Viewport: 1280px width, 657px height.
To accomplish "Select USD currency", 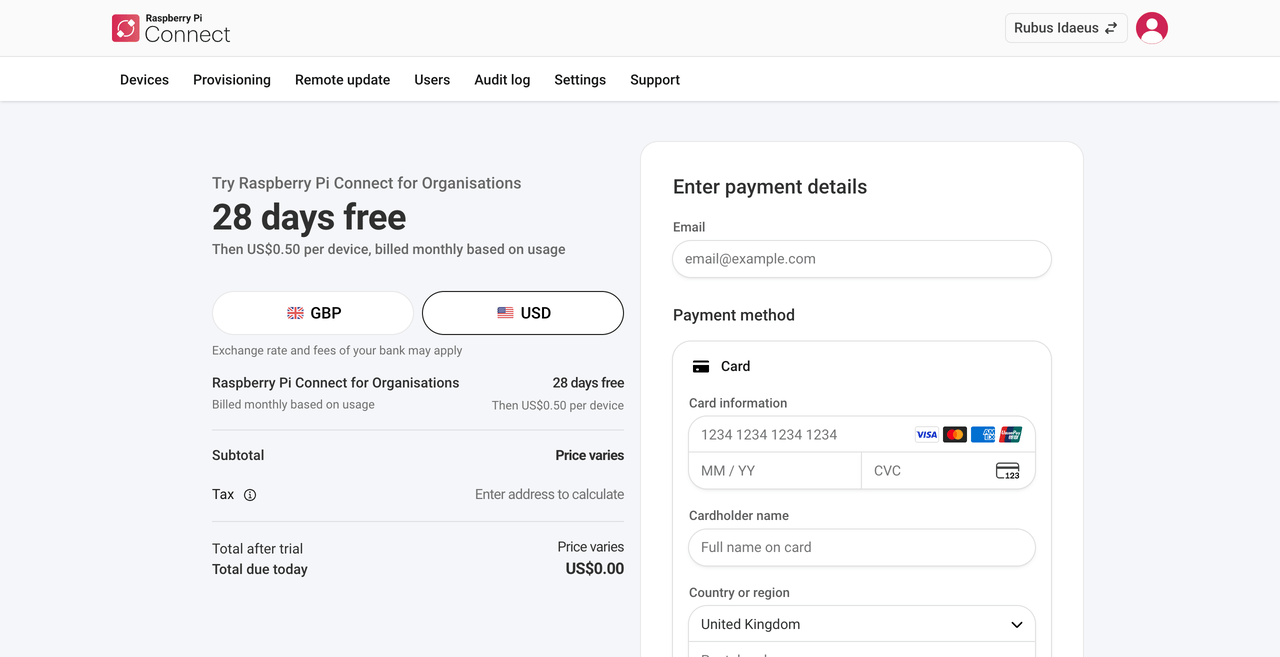I will (523, 313).
